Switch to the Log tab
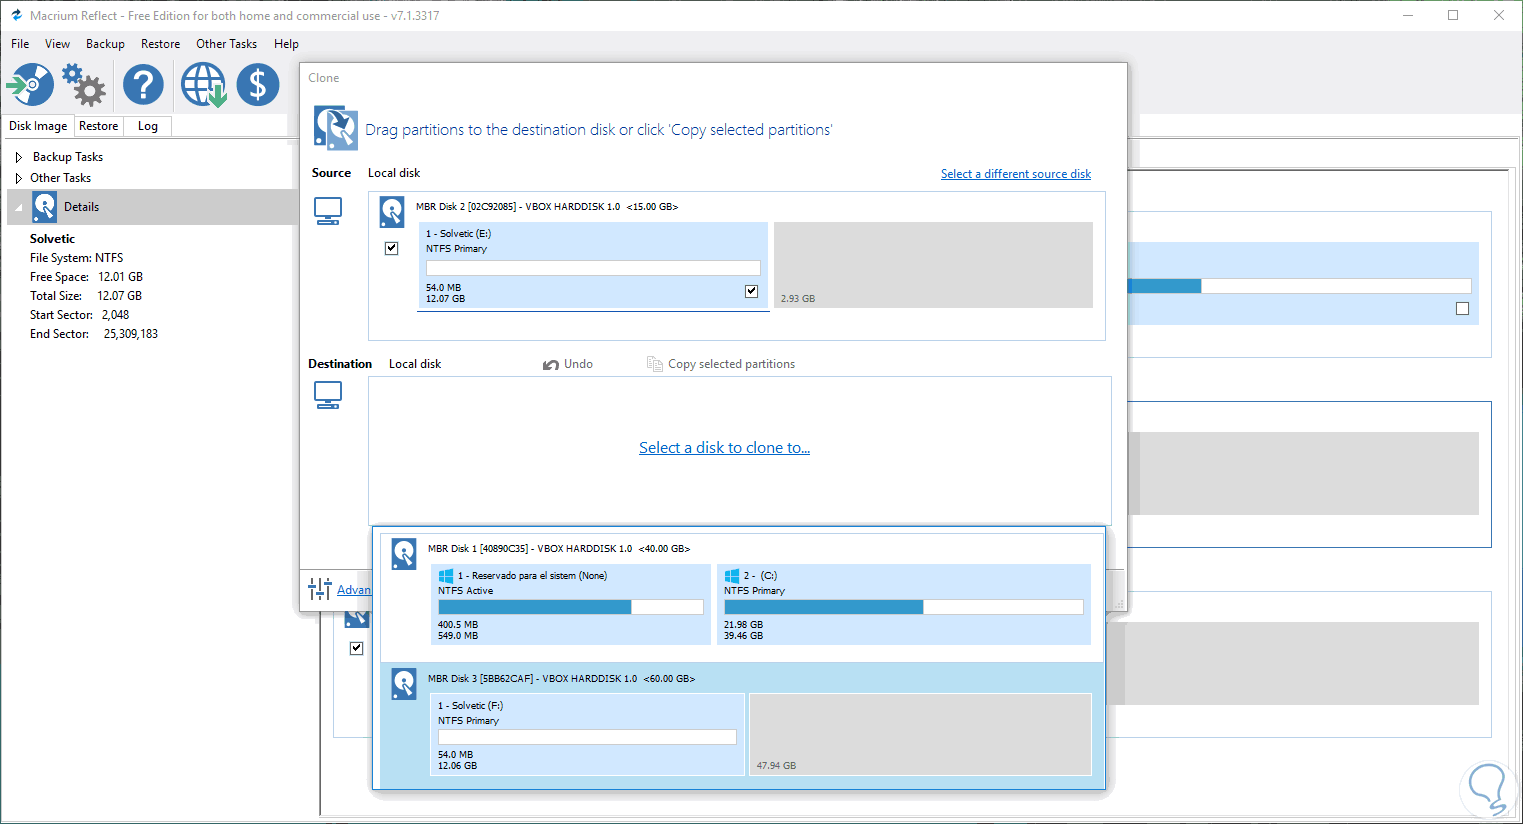 (x=148, y=126)
